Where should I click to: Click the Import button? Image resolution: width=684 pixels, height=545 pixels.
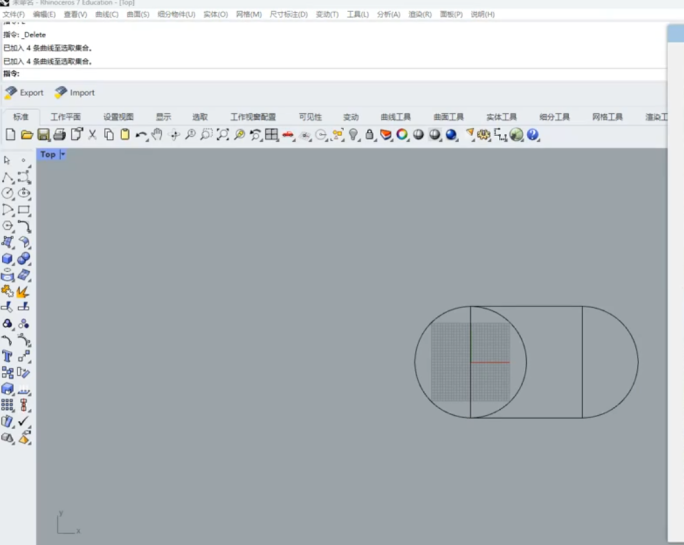(x=75, y=93)
